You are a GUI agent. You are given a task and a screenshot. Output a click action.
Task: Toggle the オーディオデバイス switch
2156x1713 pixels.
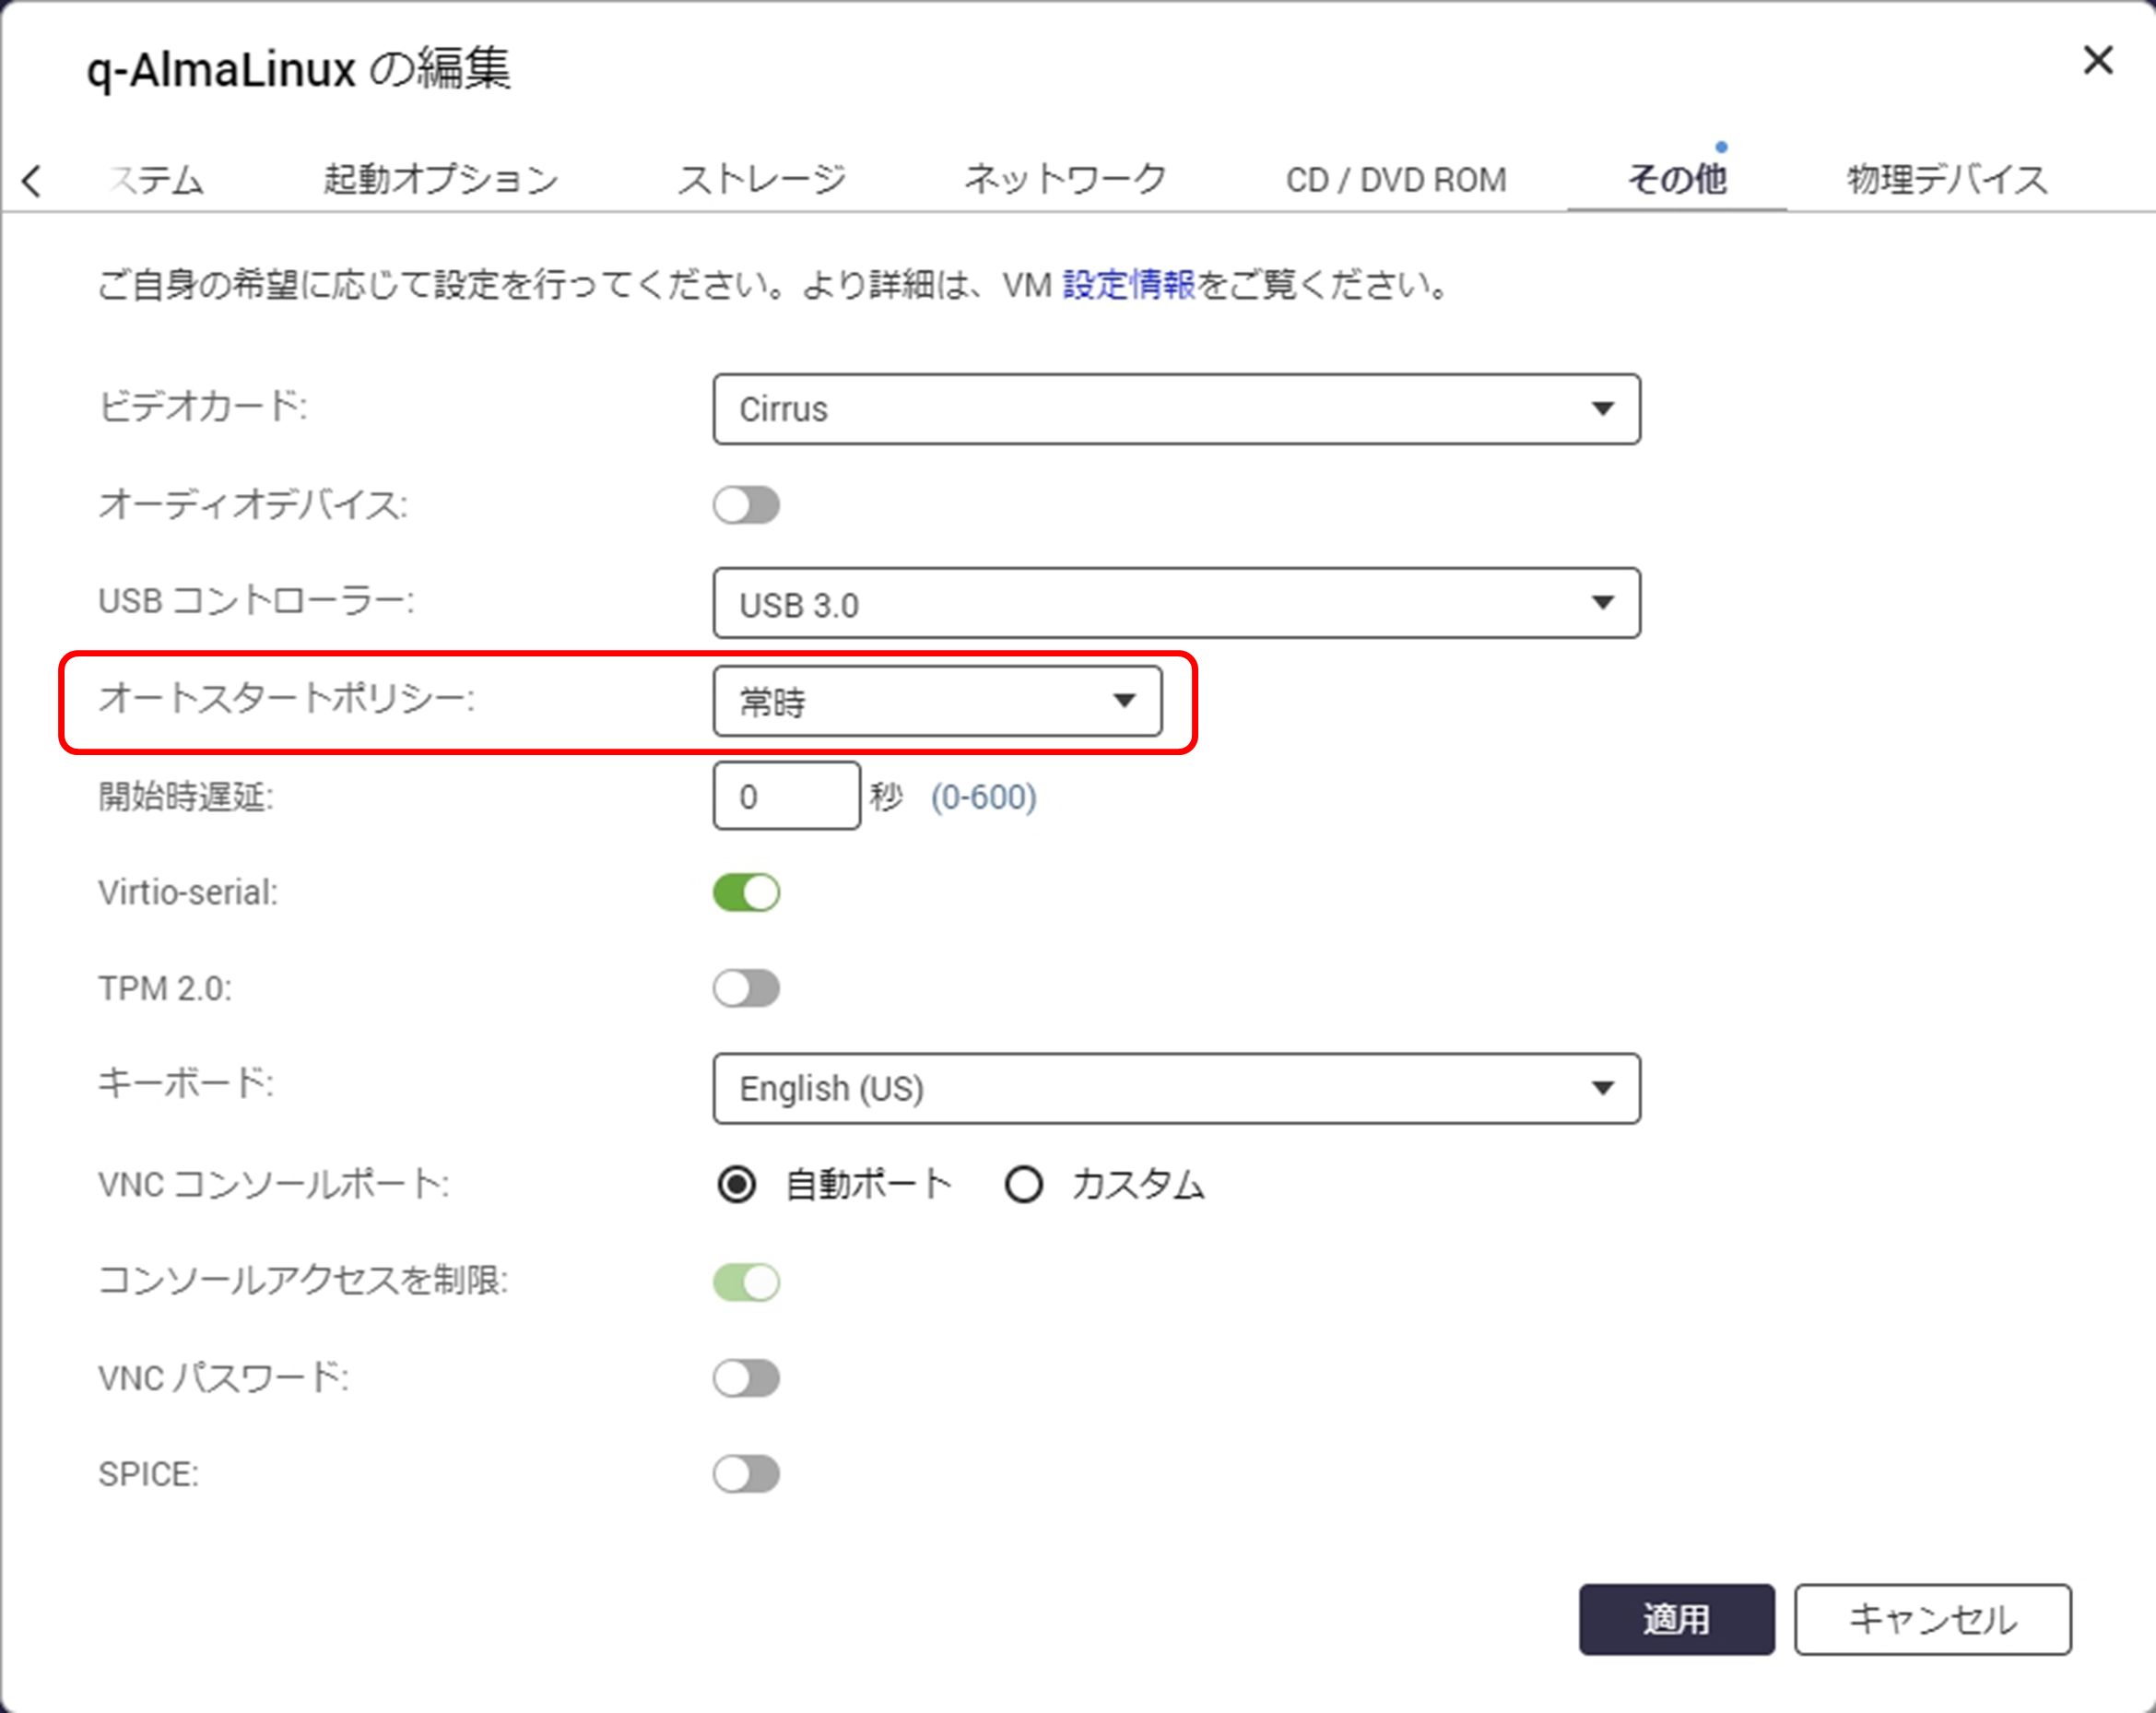746,505
